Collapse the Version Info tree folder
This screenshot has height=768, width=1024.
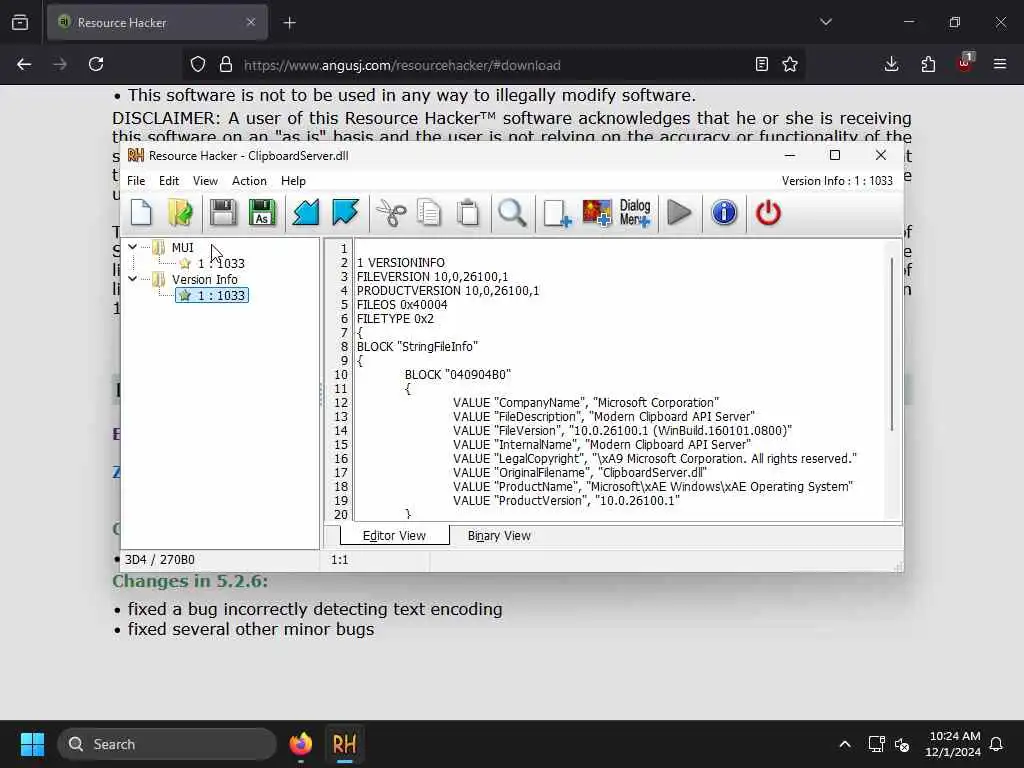click(133, 279)
